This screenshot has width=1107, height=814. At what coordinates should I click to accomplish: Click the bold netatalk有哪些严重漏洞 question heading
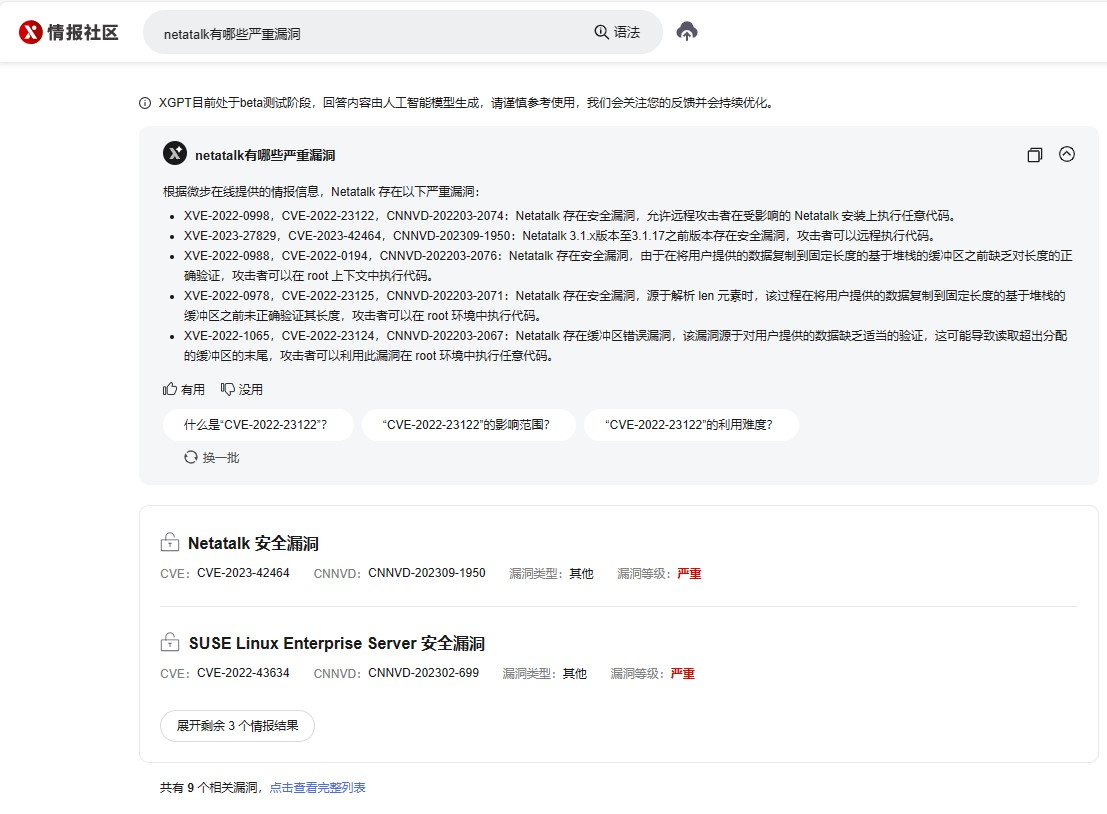pyautogui.click(x=265, y=155)
